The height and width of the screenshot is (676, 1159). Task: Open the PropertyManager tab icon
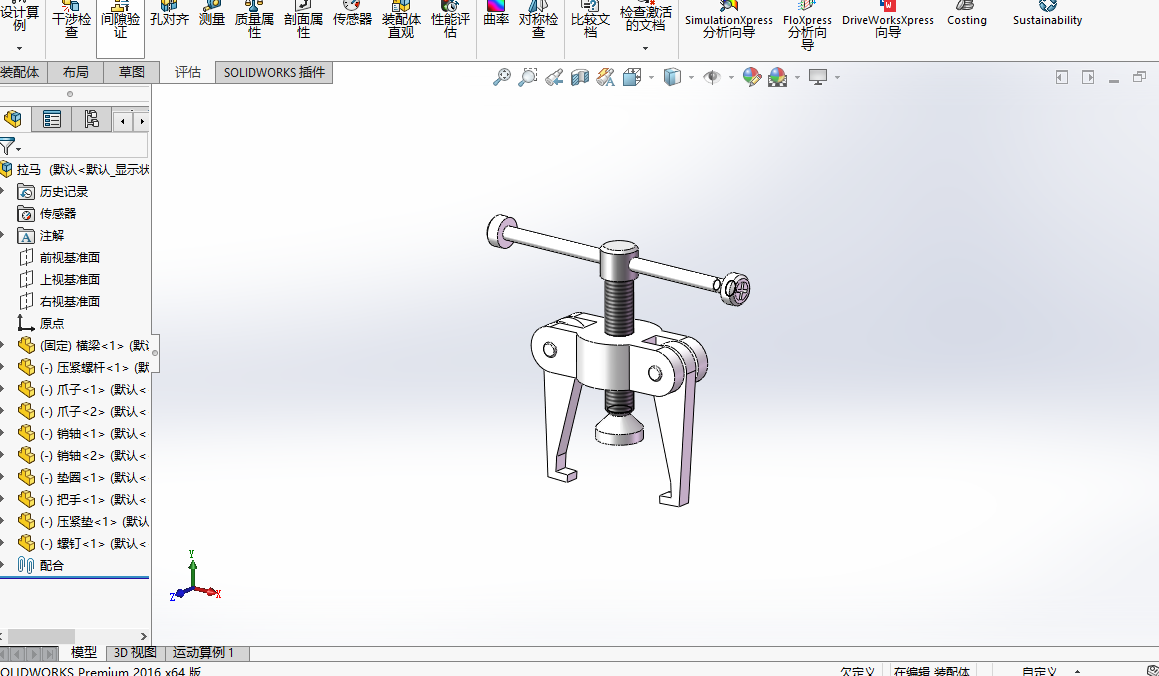52,119
